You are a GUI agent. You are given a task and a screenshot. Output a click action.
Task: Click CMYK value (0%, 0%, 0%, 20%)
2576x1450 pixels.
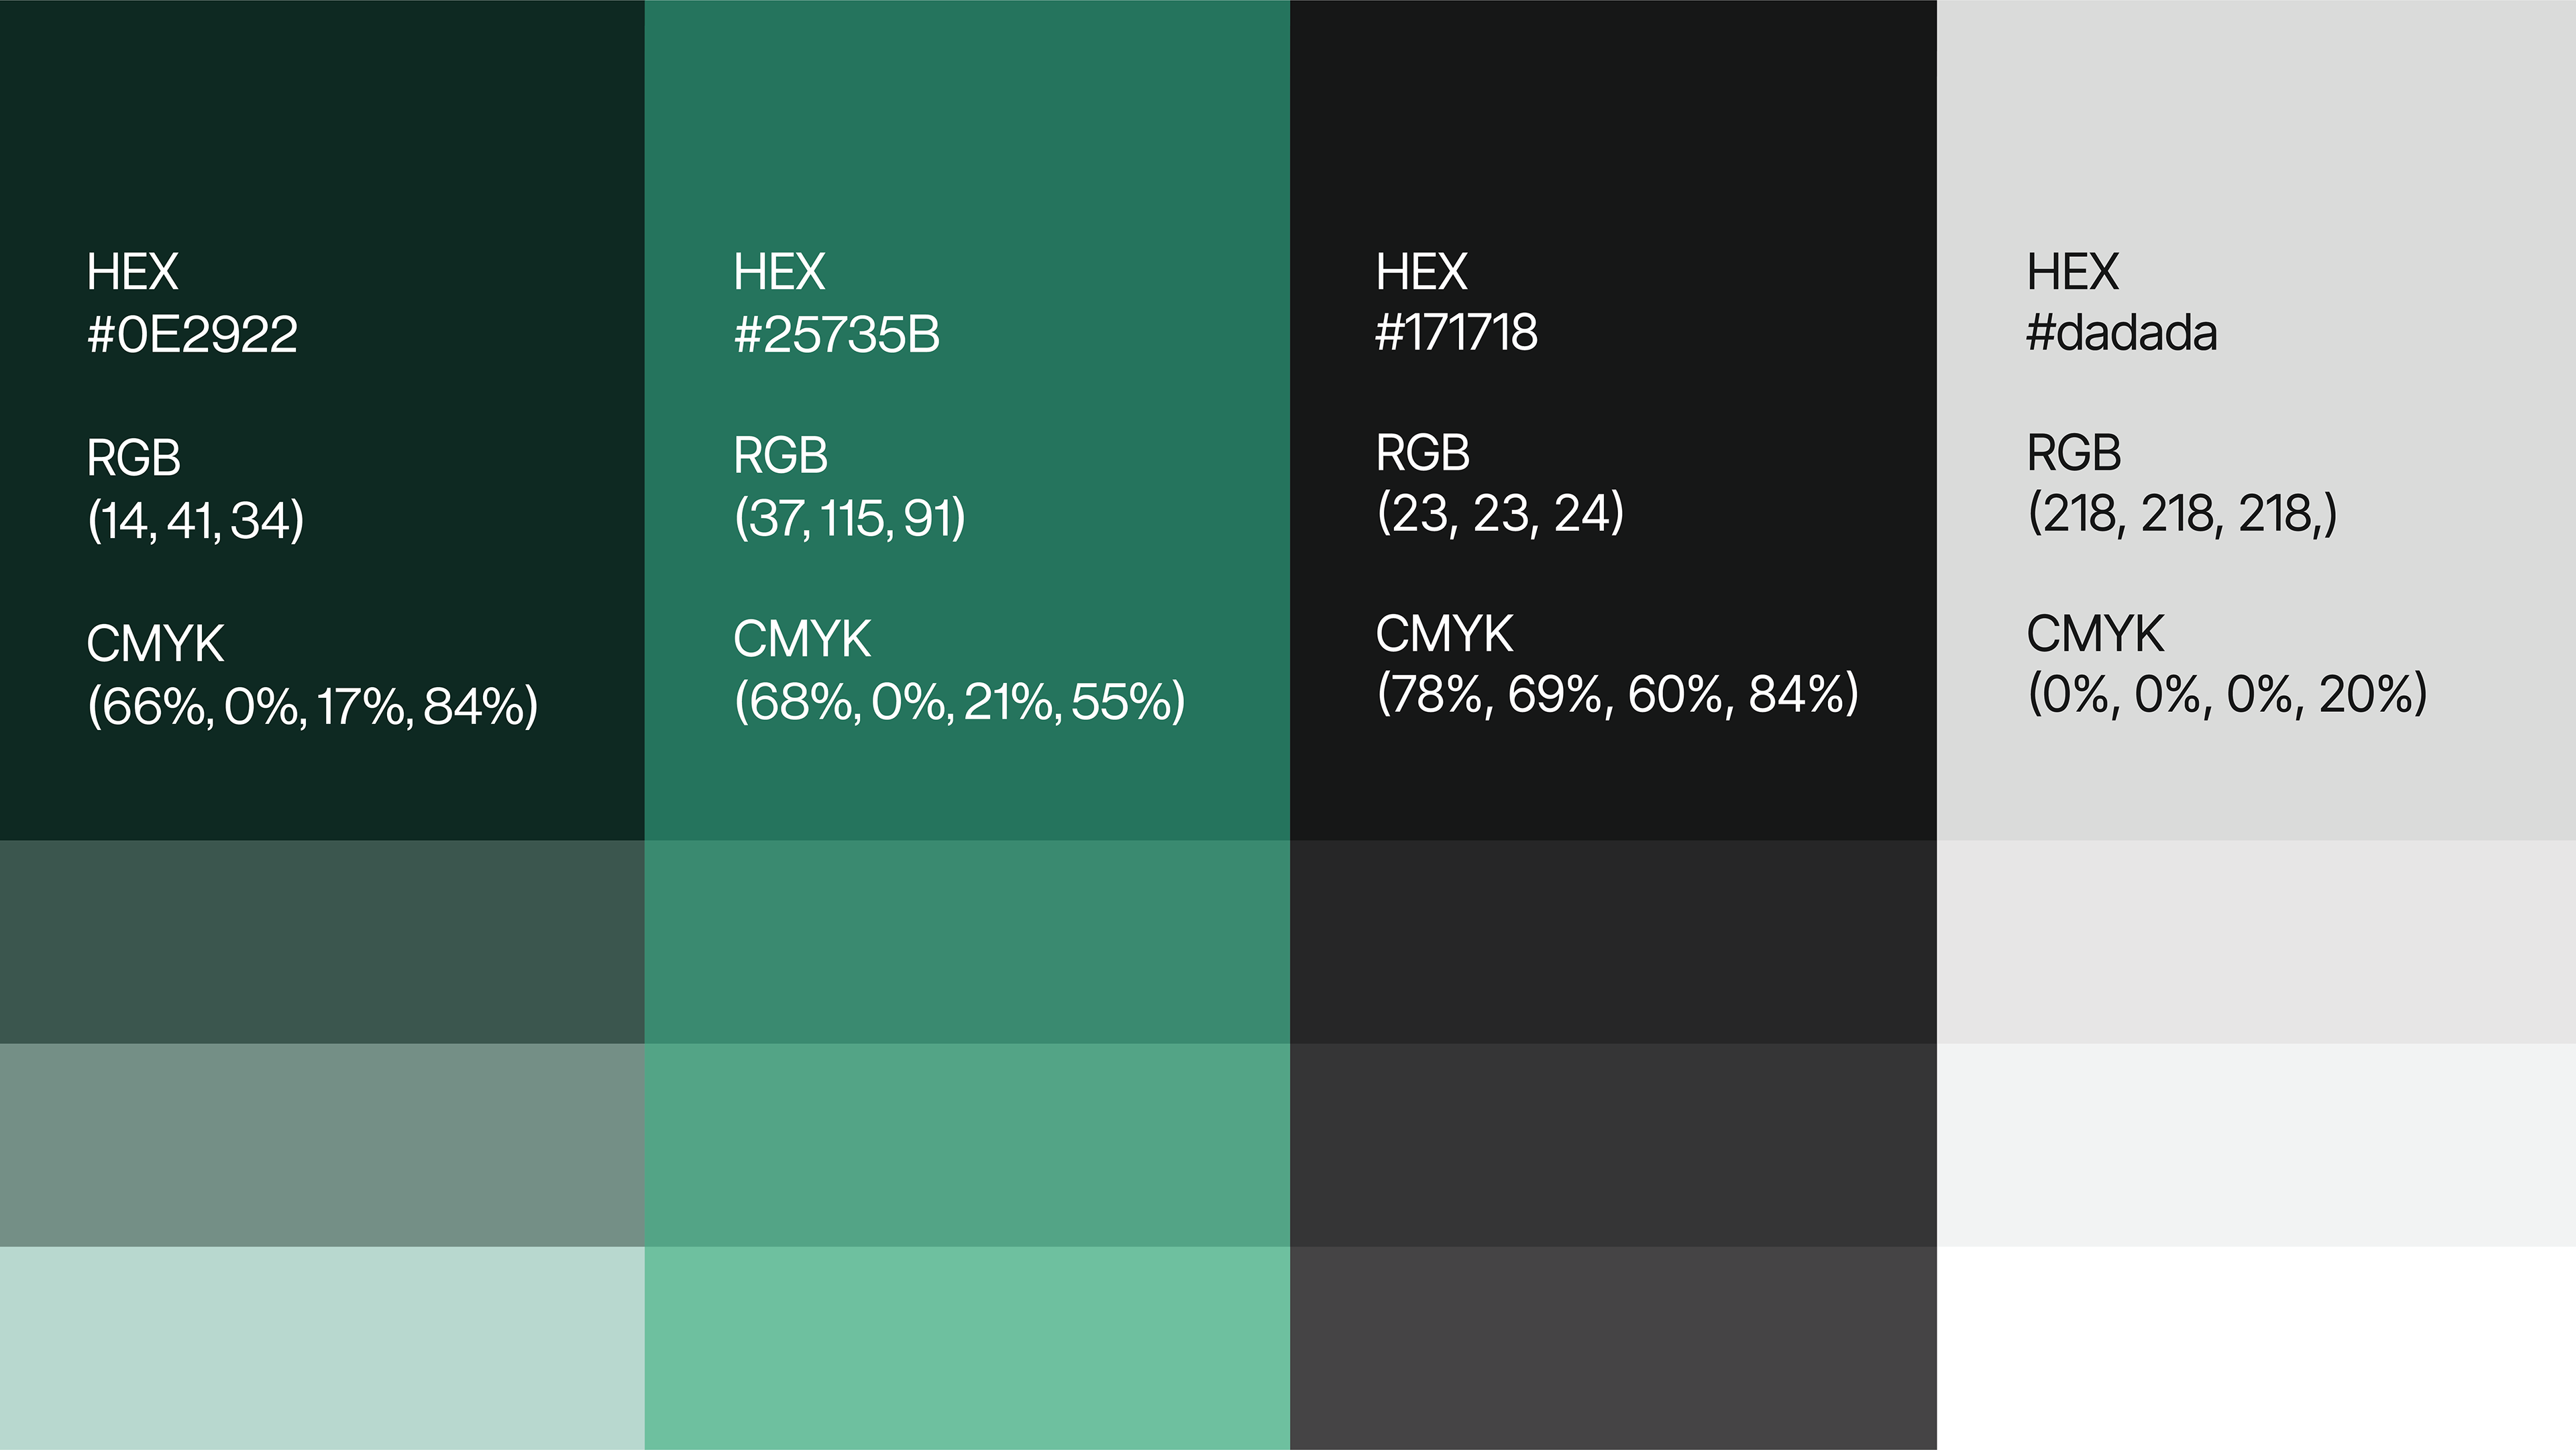point(2227,694)
